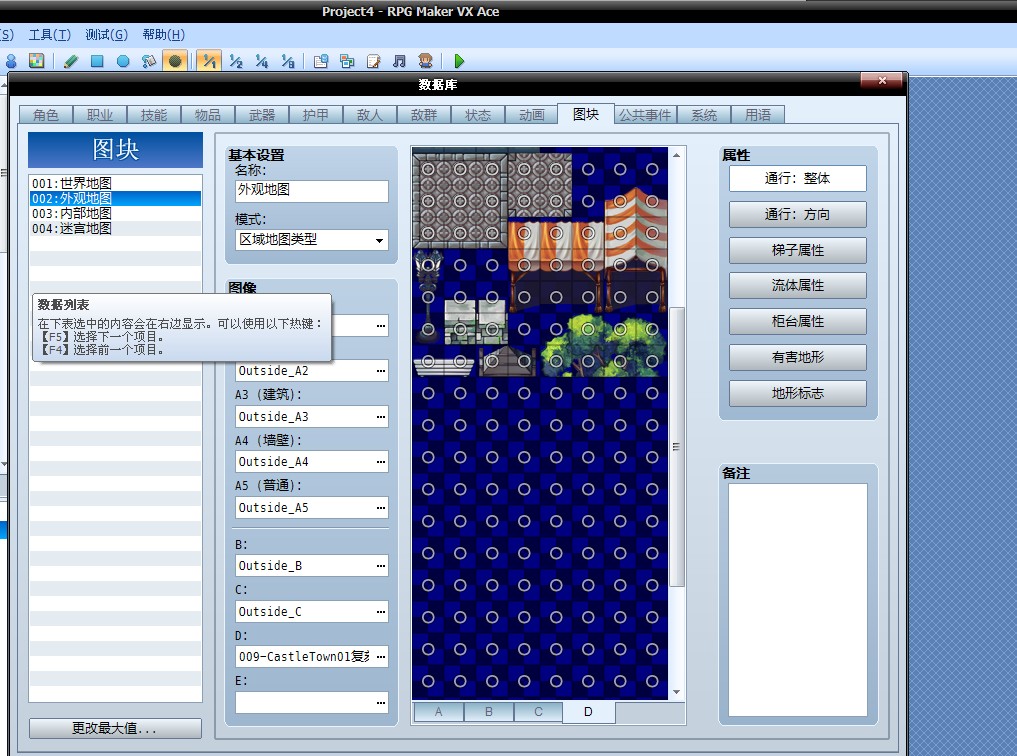Click the 梯子属性 ladder button
This screenshot has width=1017, height=756.
click(797, 250)
